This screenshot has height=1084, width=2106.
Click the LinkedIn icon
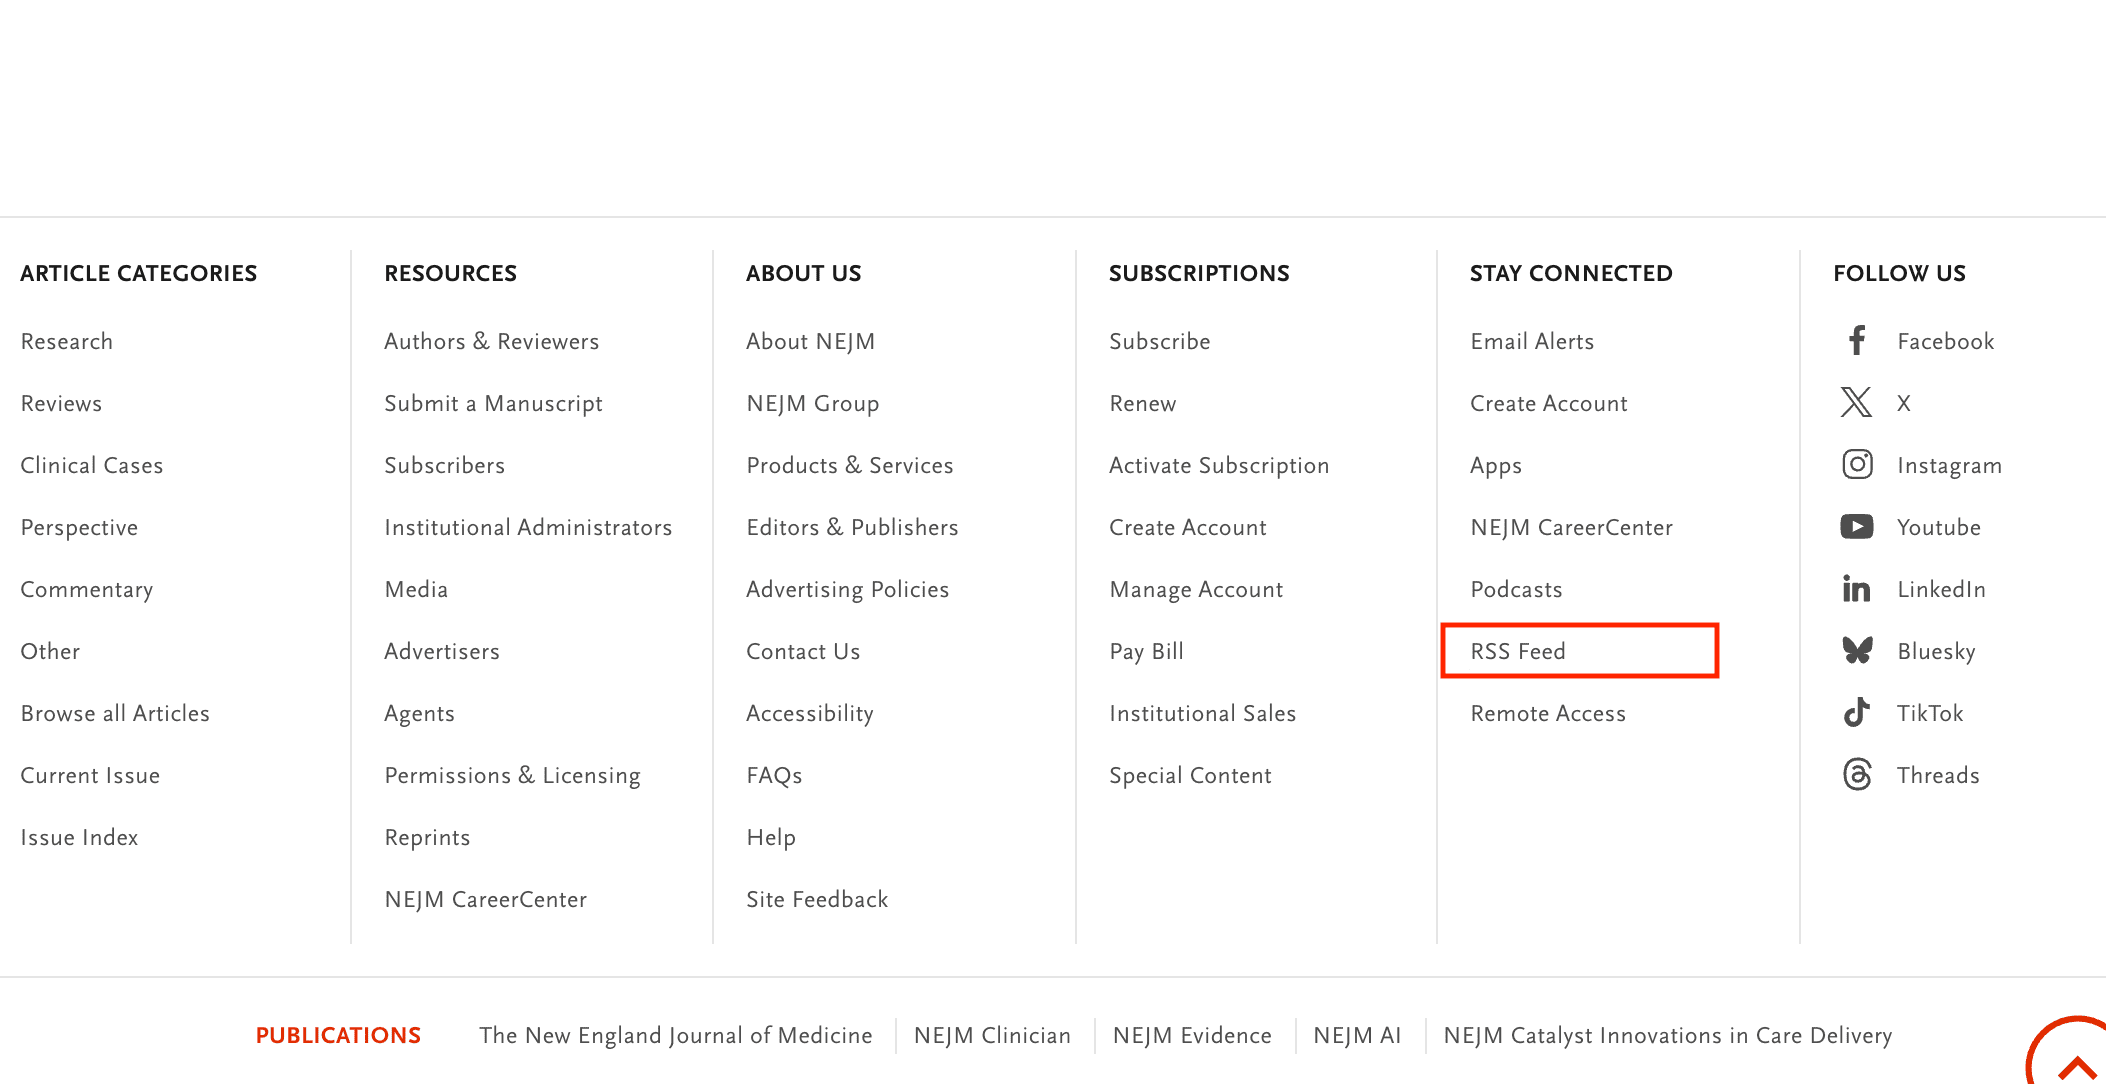click(x=1857, y=589)
